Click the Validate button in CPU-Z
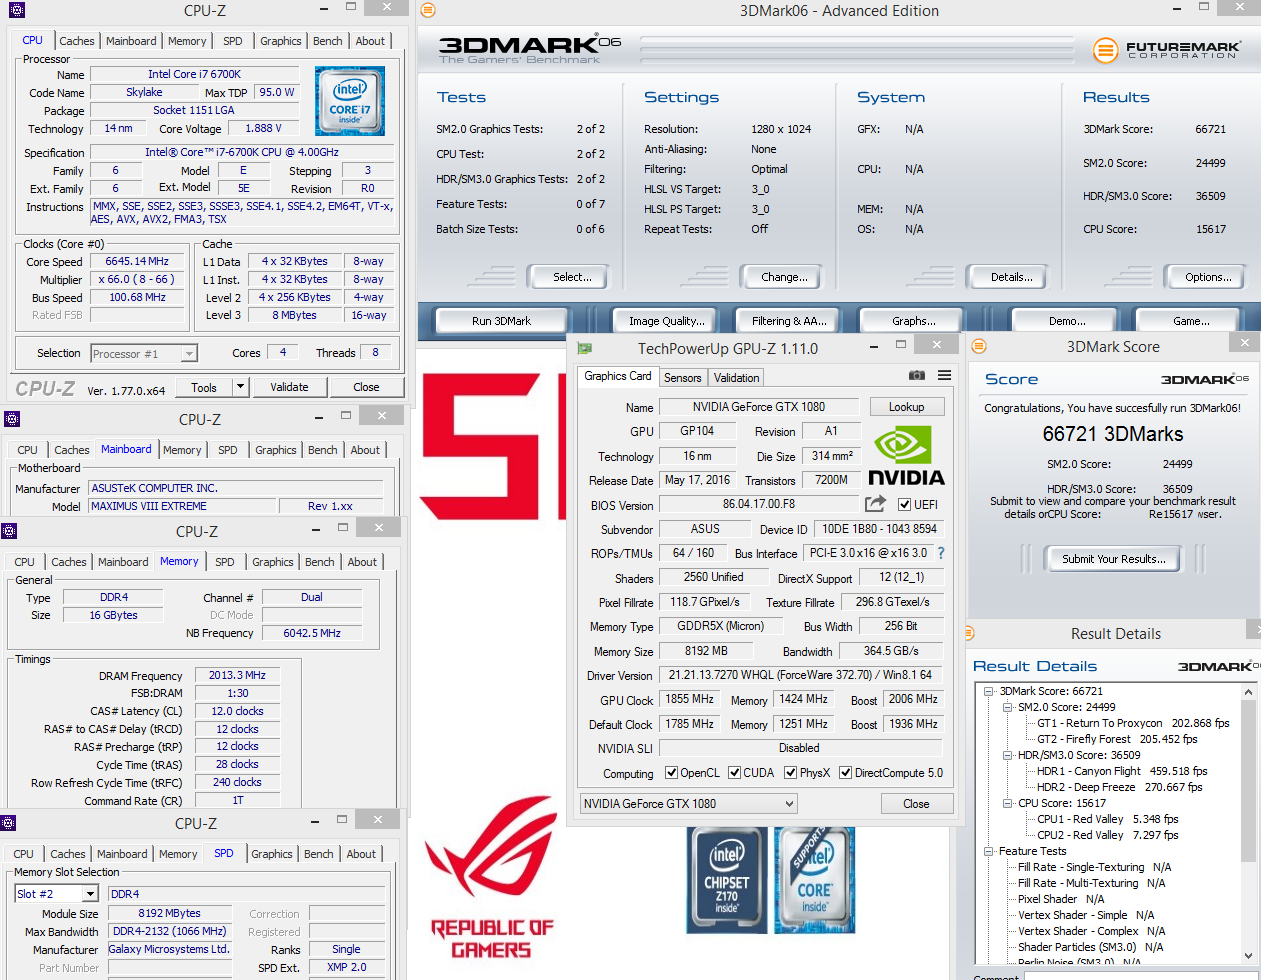Image resolution: width=1261 pixels, height=980 pixels. [289, 387]
